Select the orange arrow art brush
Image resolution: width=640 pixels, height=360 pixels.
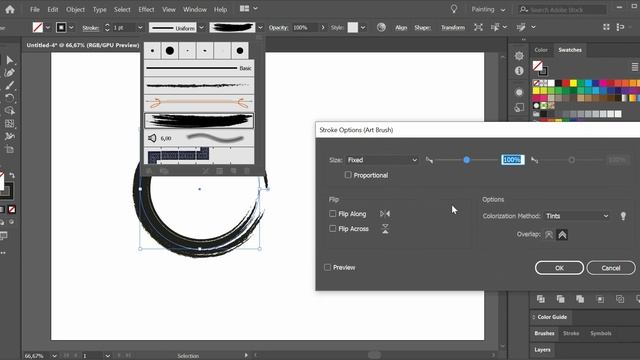(x=199, y=103)
